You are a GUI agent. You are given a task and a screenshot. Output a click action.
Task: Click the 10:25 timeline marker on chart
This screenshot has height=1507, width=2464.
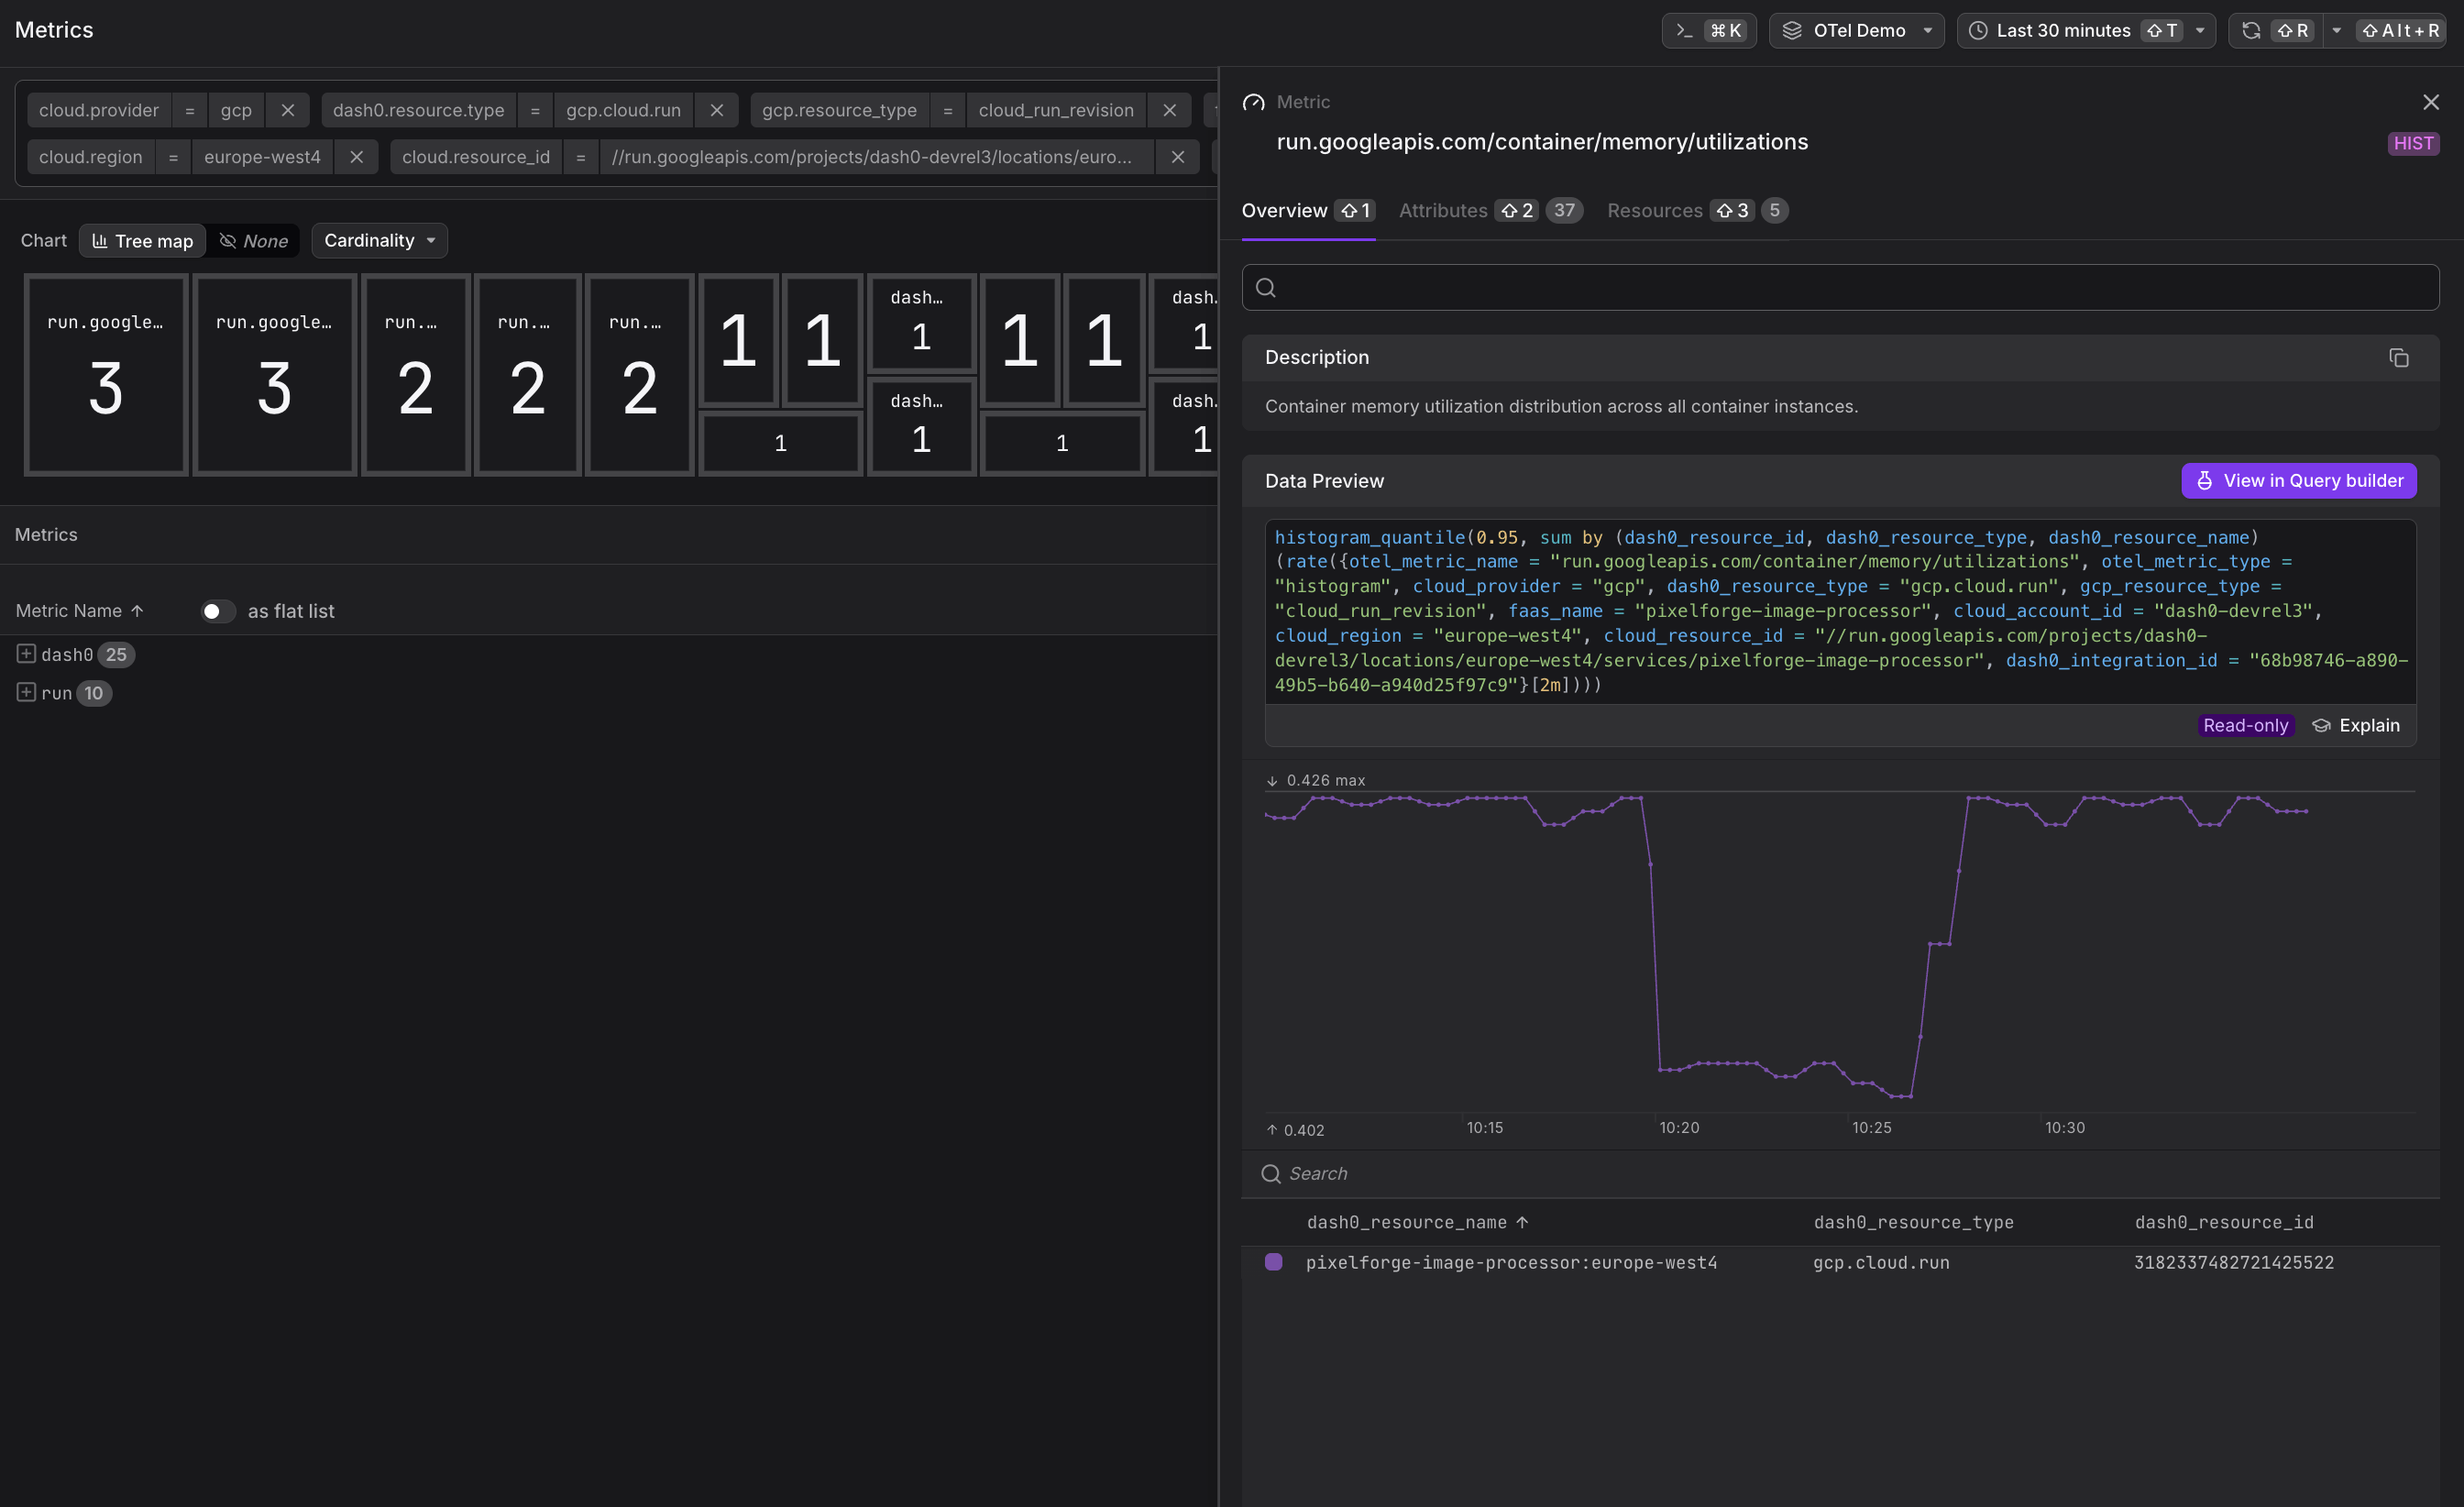point(1871,1128)
